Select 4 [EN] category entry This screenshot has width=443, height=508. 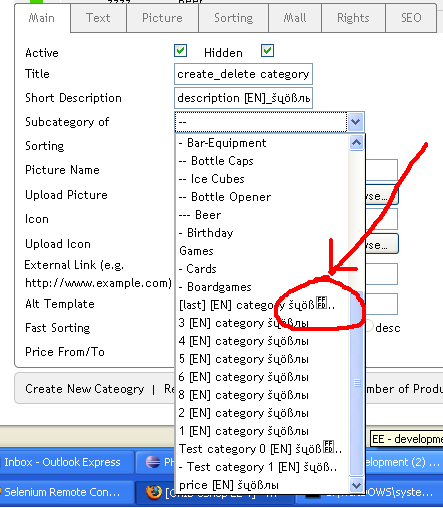tap(262, 341)
